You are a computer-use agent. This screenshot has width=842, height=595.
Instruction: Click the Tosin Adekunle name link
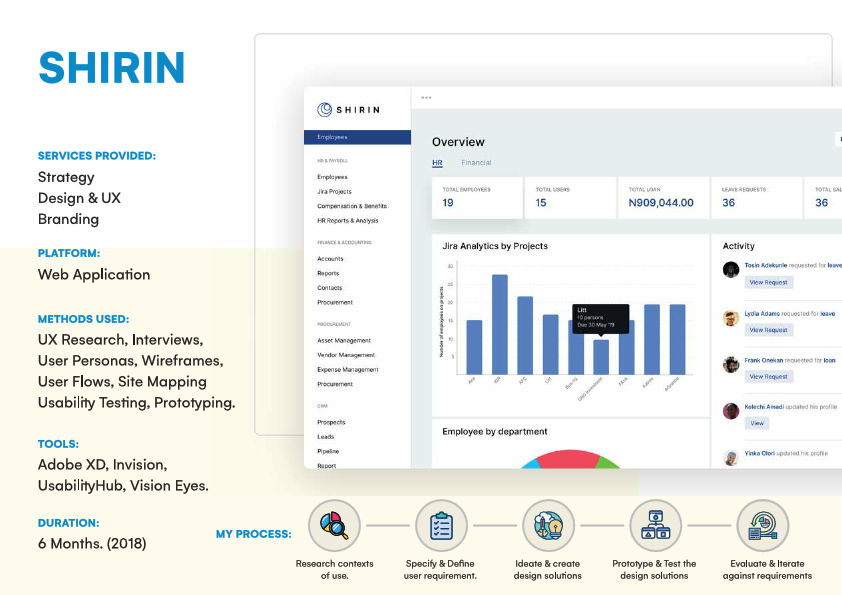[765, 265]
